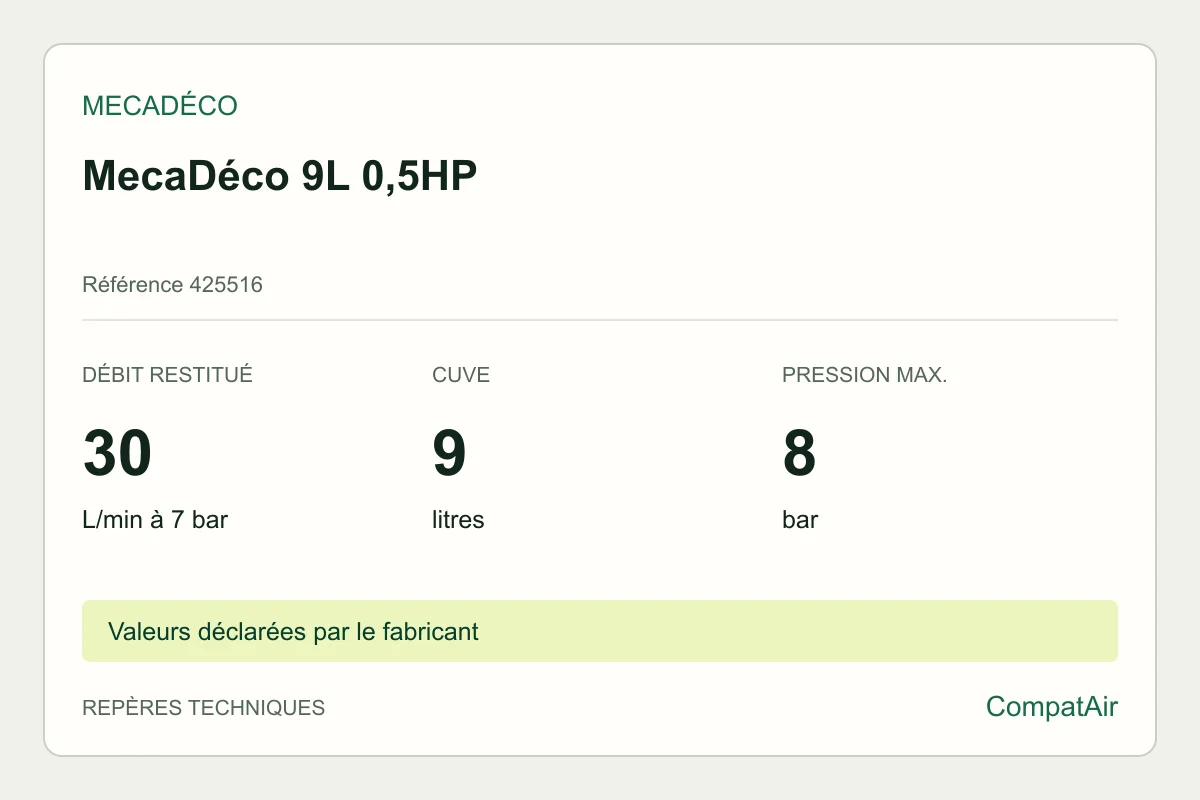Viewport: 1200px width, 800px height.
Task: Select the title MecaDéco 9L 0,5HP
Action: (280, 175)
